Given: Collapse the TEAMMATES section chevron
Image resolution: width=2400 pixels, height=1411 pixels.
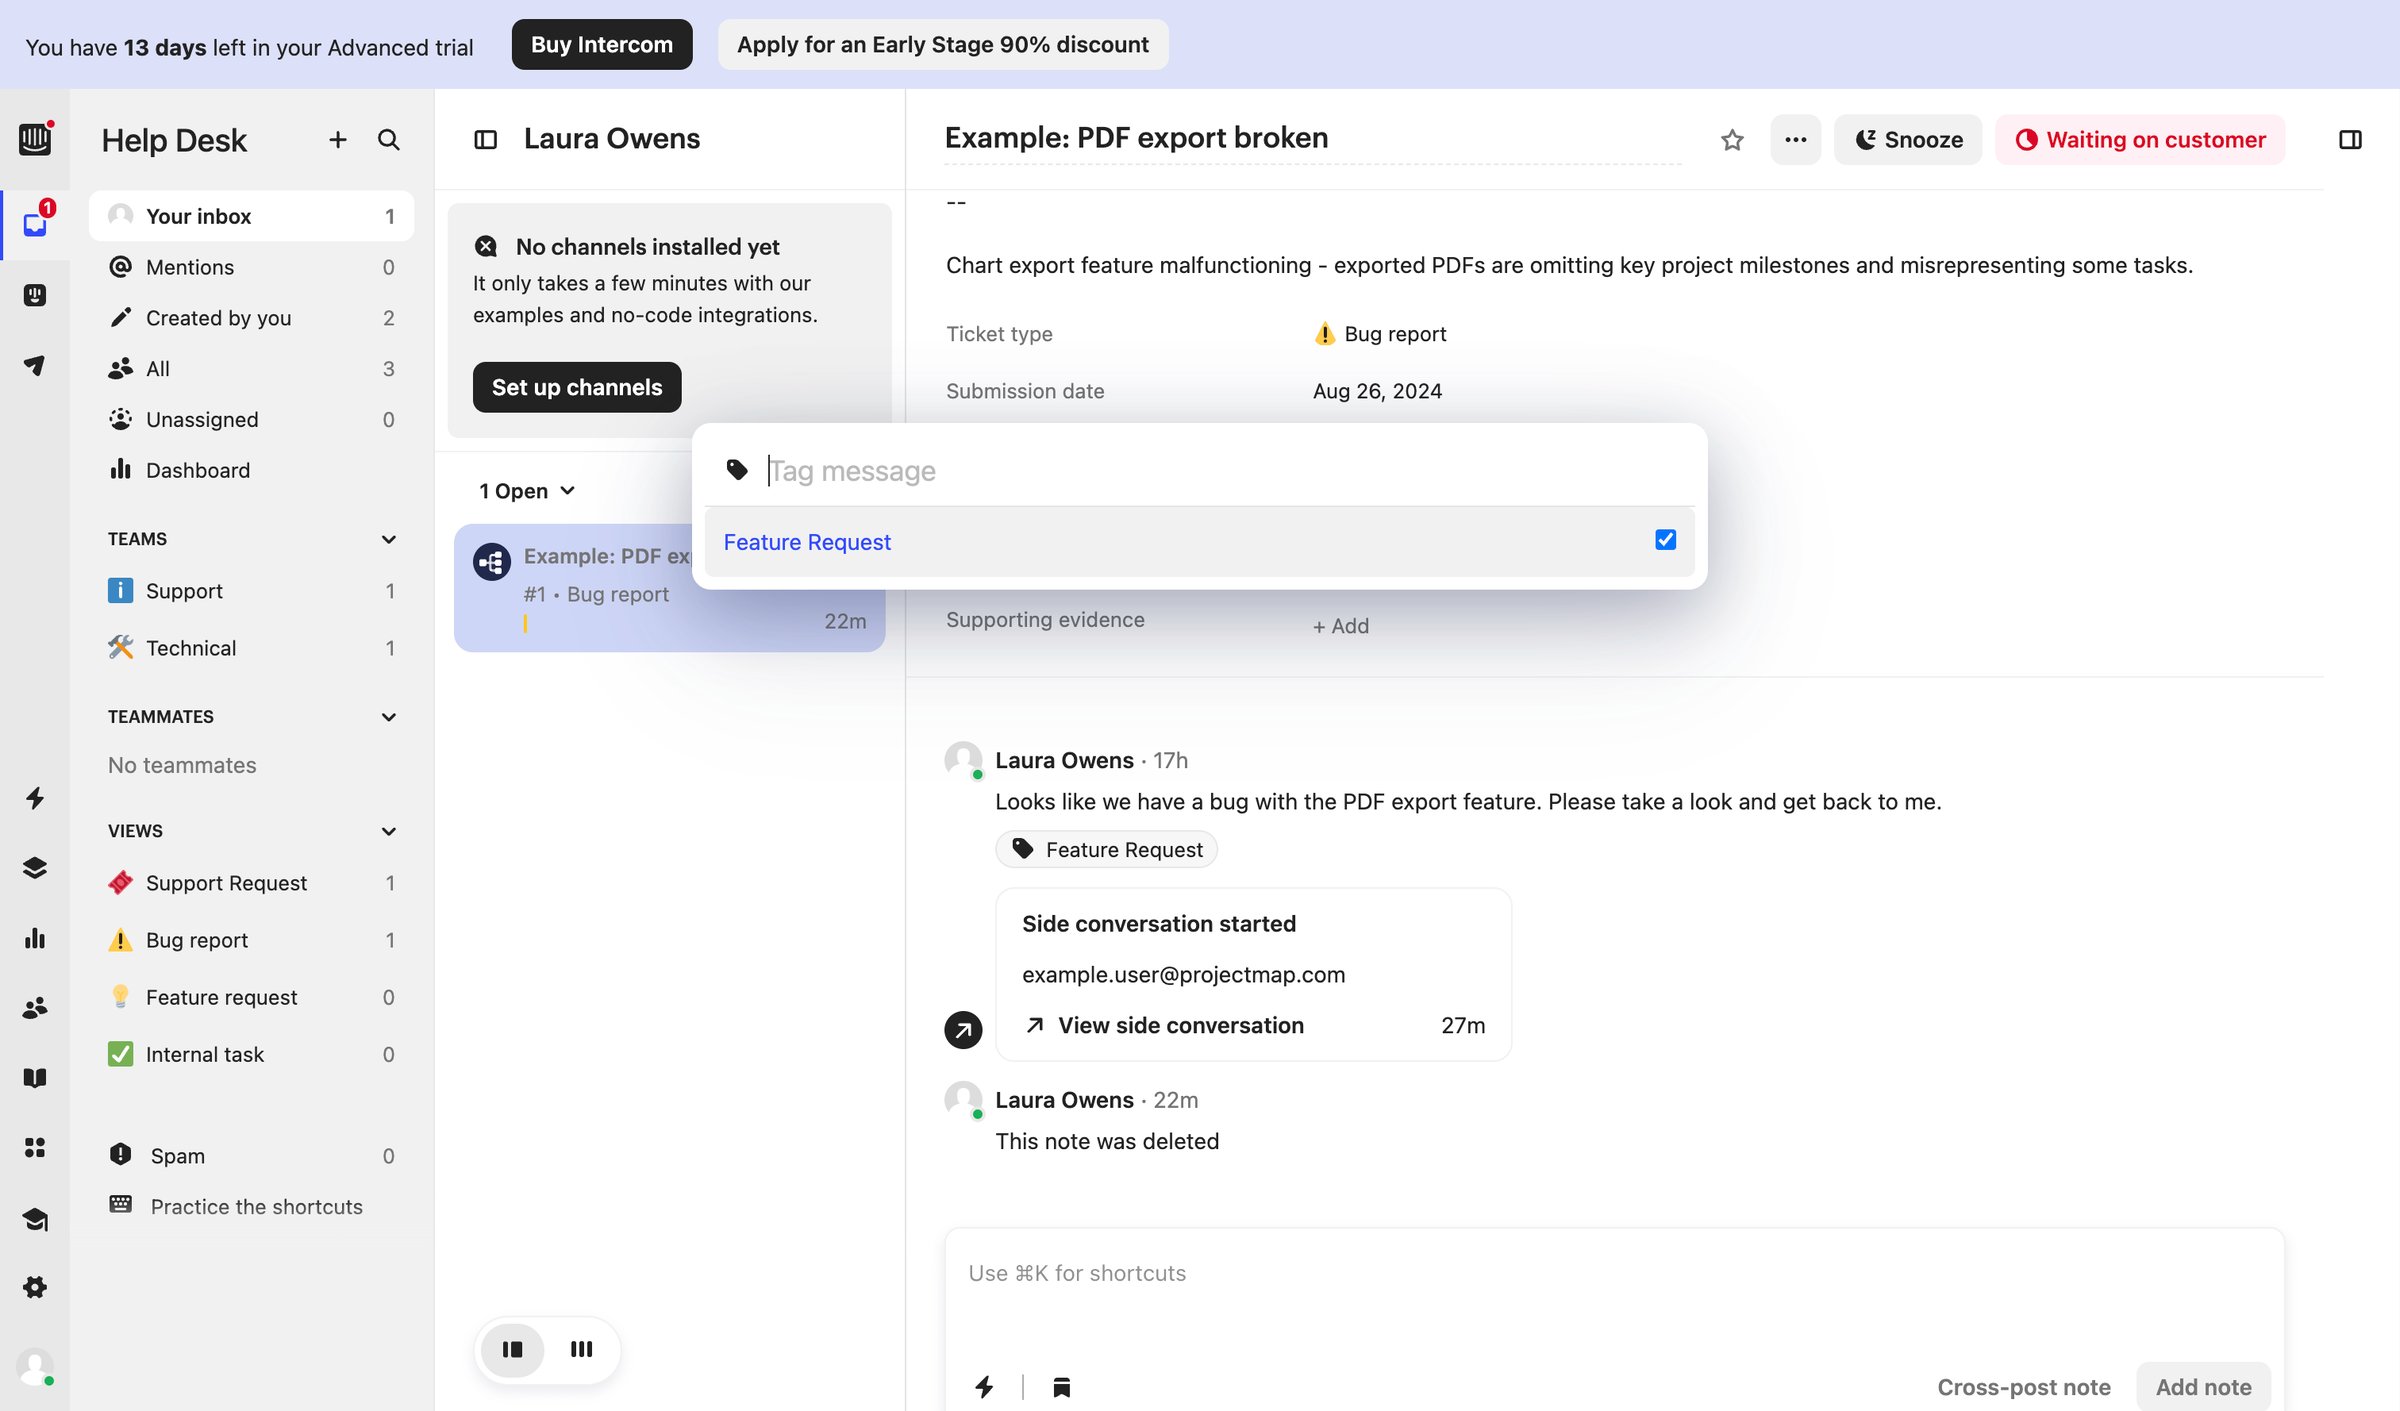Looking at the screenshot, I should point(389,717).
